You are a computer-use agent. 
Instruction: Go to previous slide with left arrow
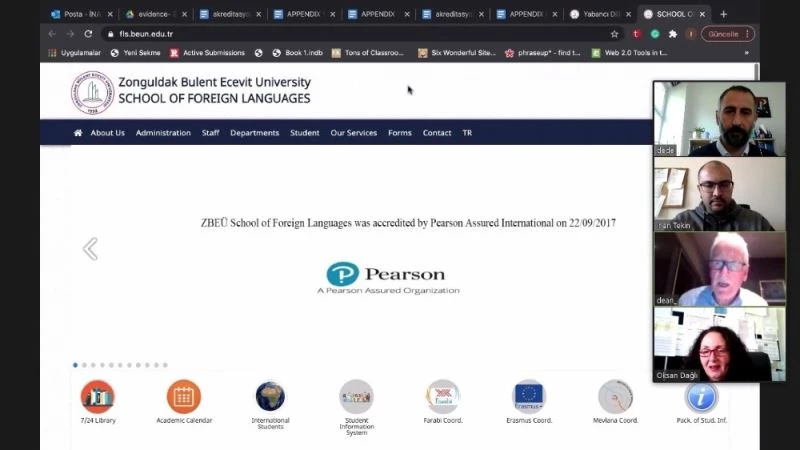(x=90, y=249)
